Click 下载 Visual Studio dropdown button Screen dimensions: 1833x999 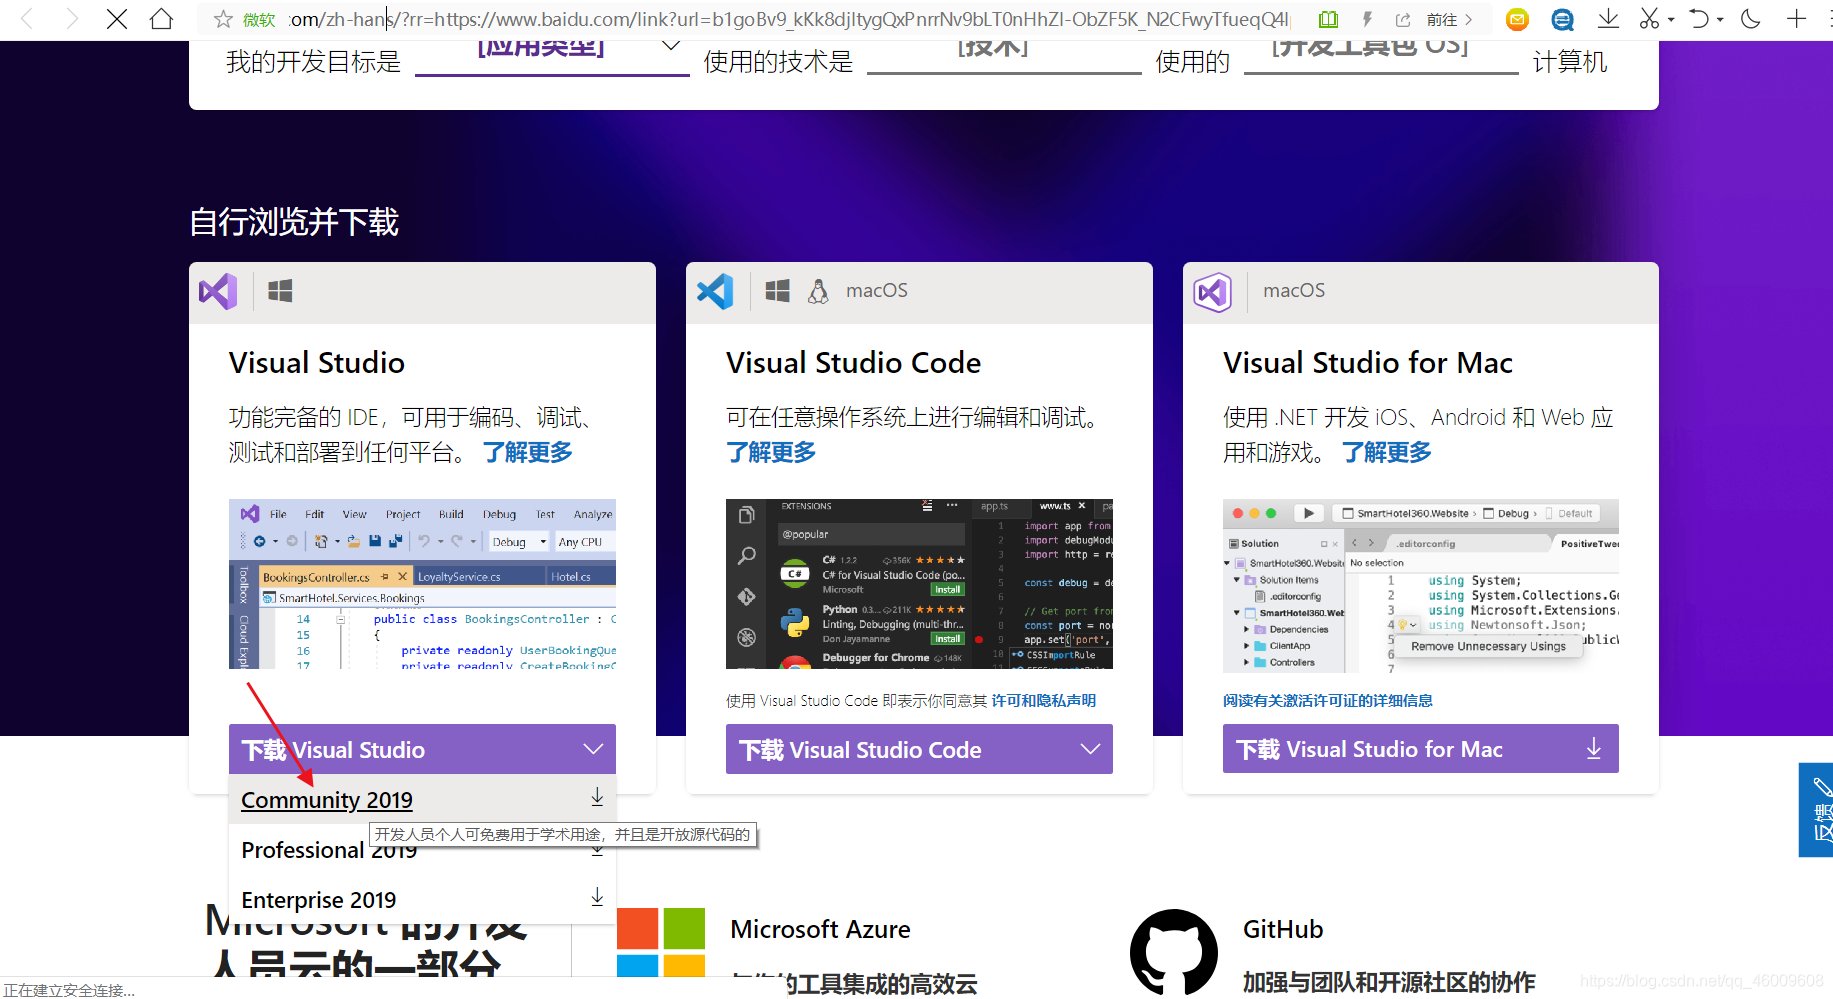tap(422, 749)
